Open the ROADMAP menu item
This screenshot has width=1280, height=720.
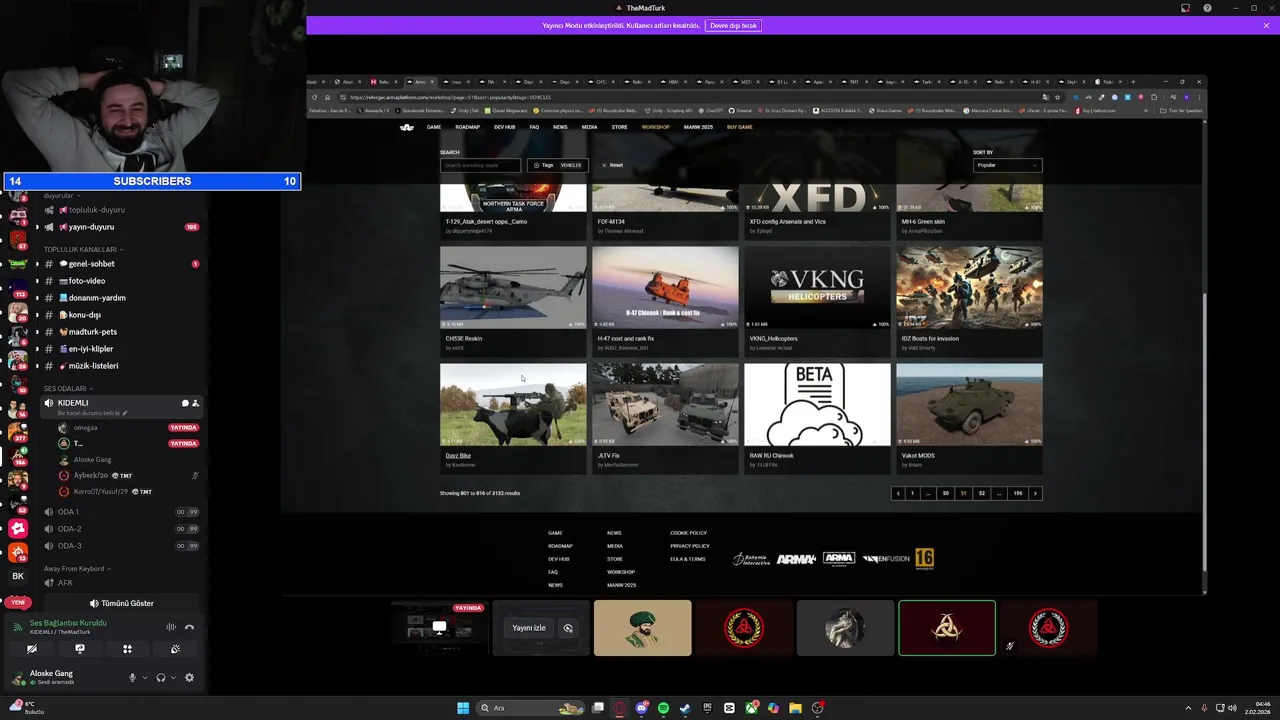(467, 127)
